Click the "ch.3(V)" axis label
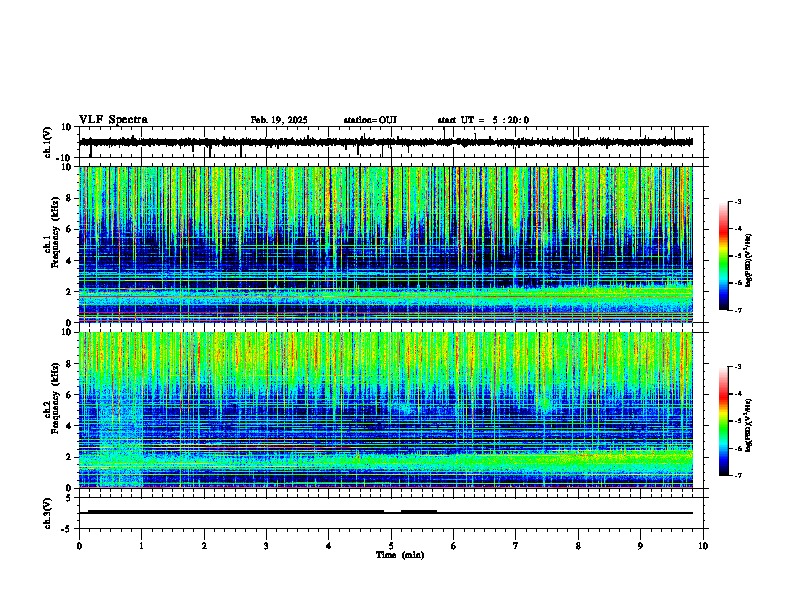Screen dimensions: 792x612 48,513
